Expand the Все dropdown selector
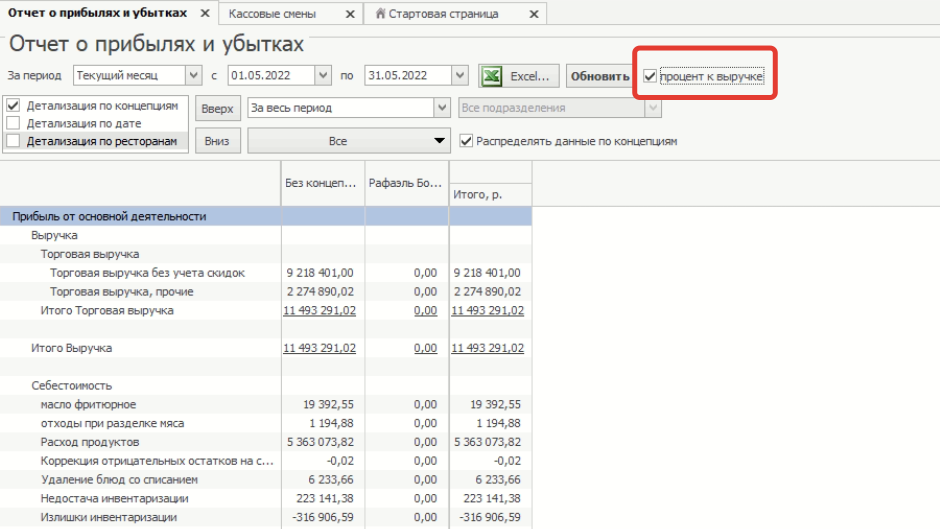Image resolution: width=940 pixels, height=529 pixels. coord(439,141)
